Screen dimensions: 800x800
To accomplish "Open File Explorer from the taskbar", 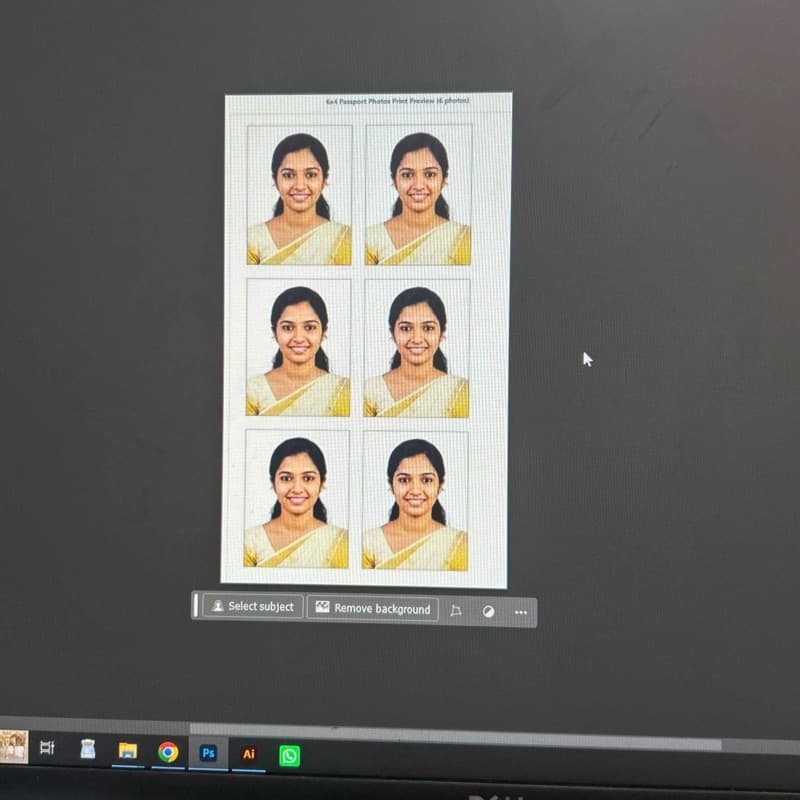I will coord(128,751).
